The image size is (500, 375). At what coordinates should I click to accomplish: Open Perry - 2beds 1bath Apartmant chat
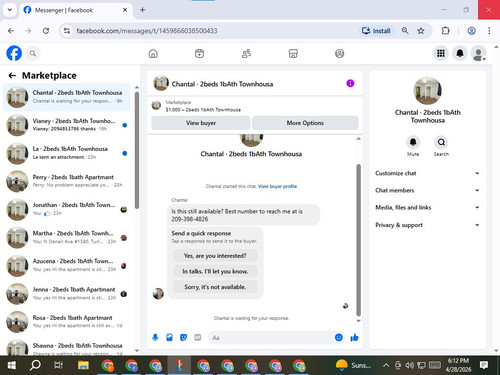coord(67,181)
